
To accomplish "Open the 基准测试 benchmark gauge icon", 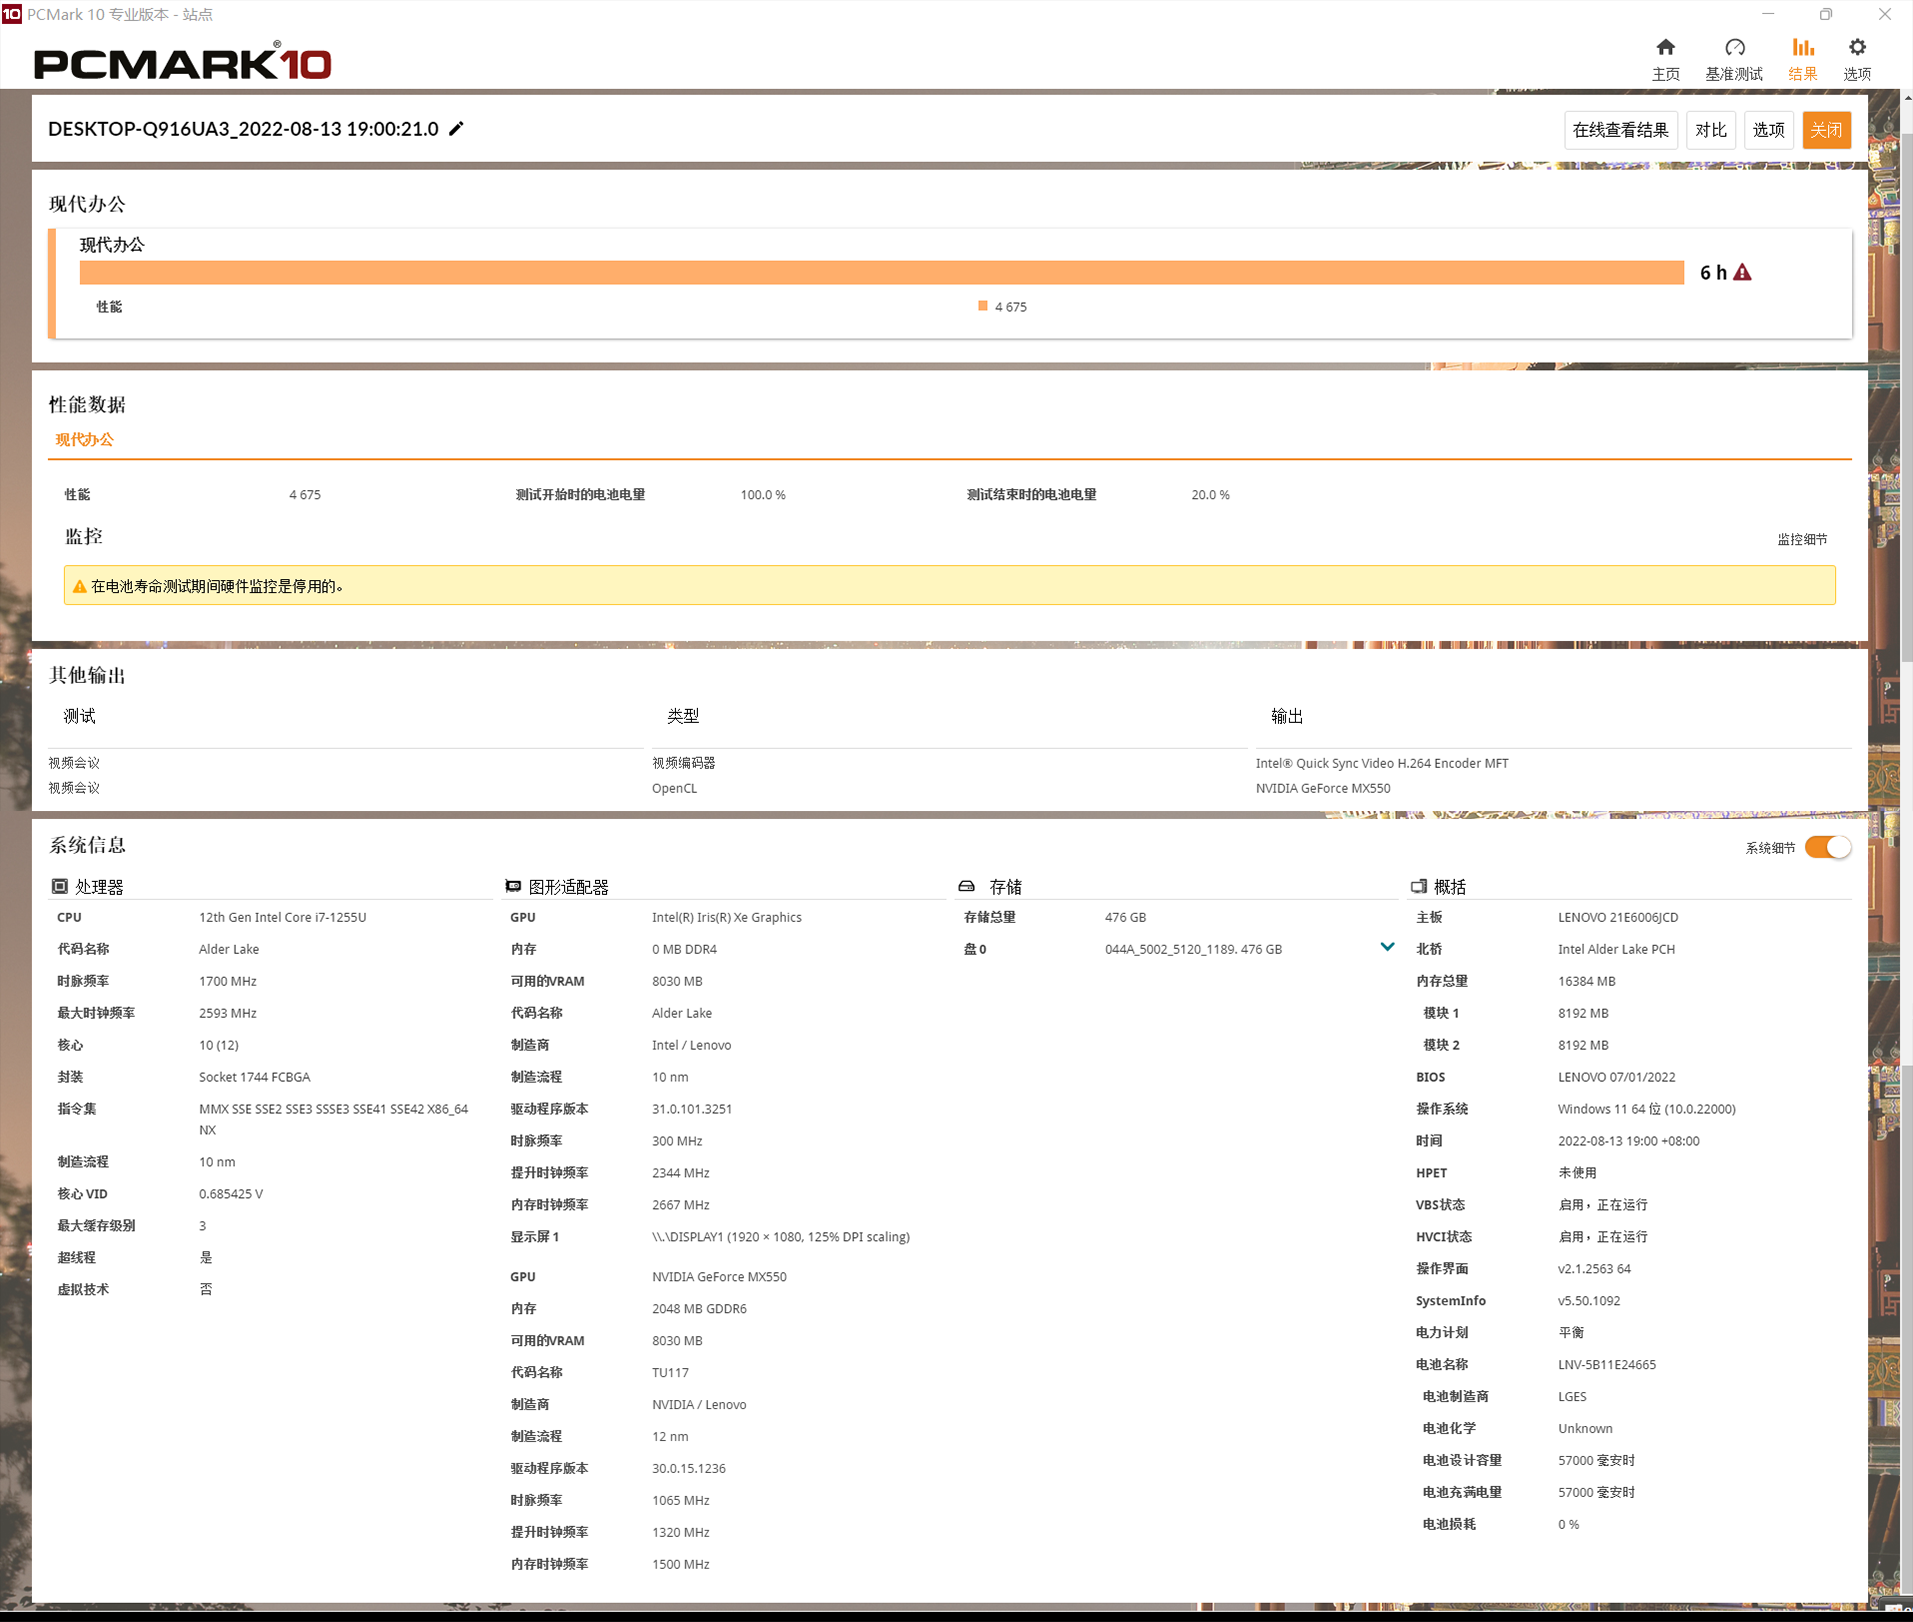I will (x=1734, y=47).
